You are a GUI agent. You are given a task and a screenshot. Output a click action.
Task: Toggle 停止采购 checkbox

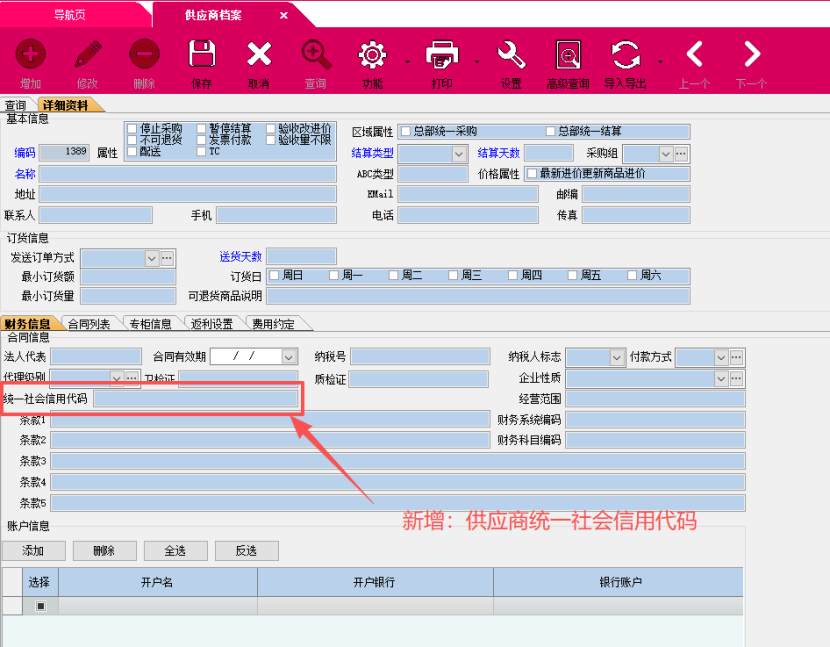coord(132,129)
